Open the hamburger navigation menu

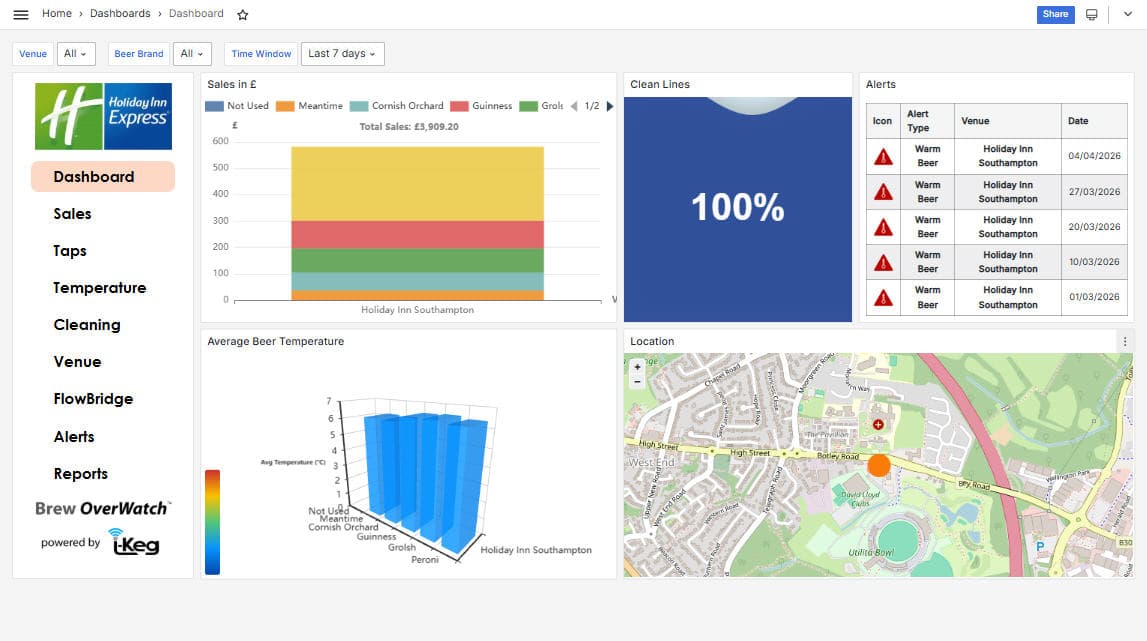(20, 14)
